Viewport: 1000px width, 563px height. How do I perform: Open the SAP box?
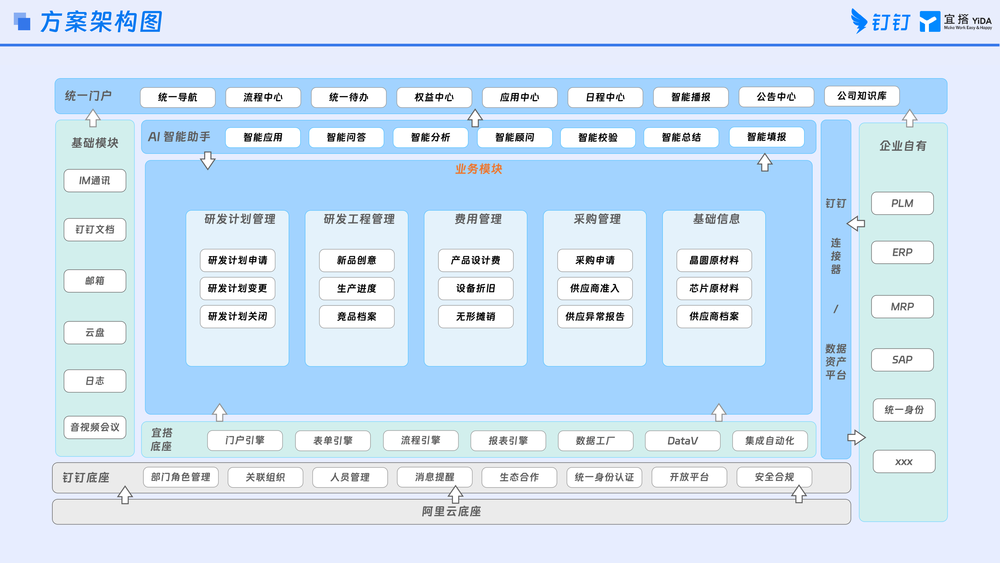[x=902, y=360]
